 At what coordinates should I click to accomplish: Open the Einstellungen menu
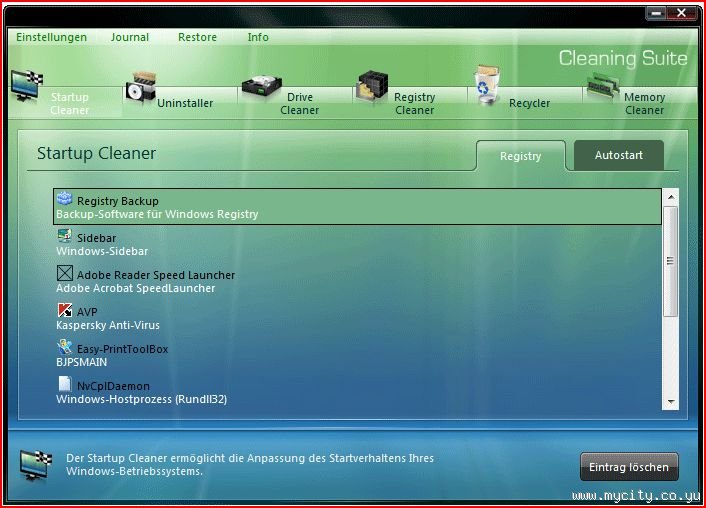tap(52, 37)
